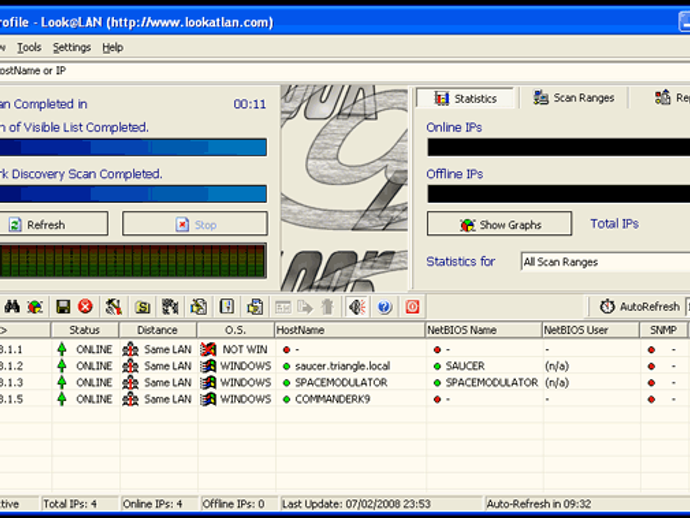Sort by NetBIOS User column header

[x=591, y=330]
